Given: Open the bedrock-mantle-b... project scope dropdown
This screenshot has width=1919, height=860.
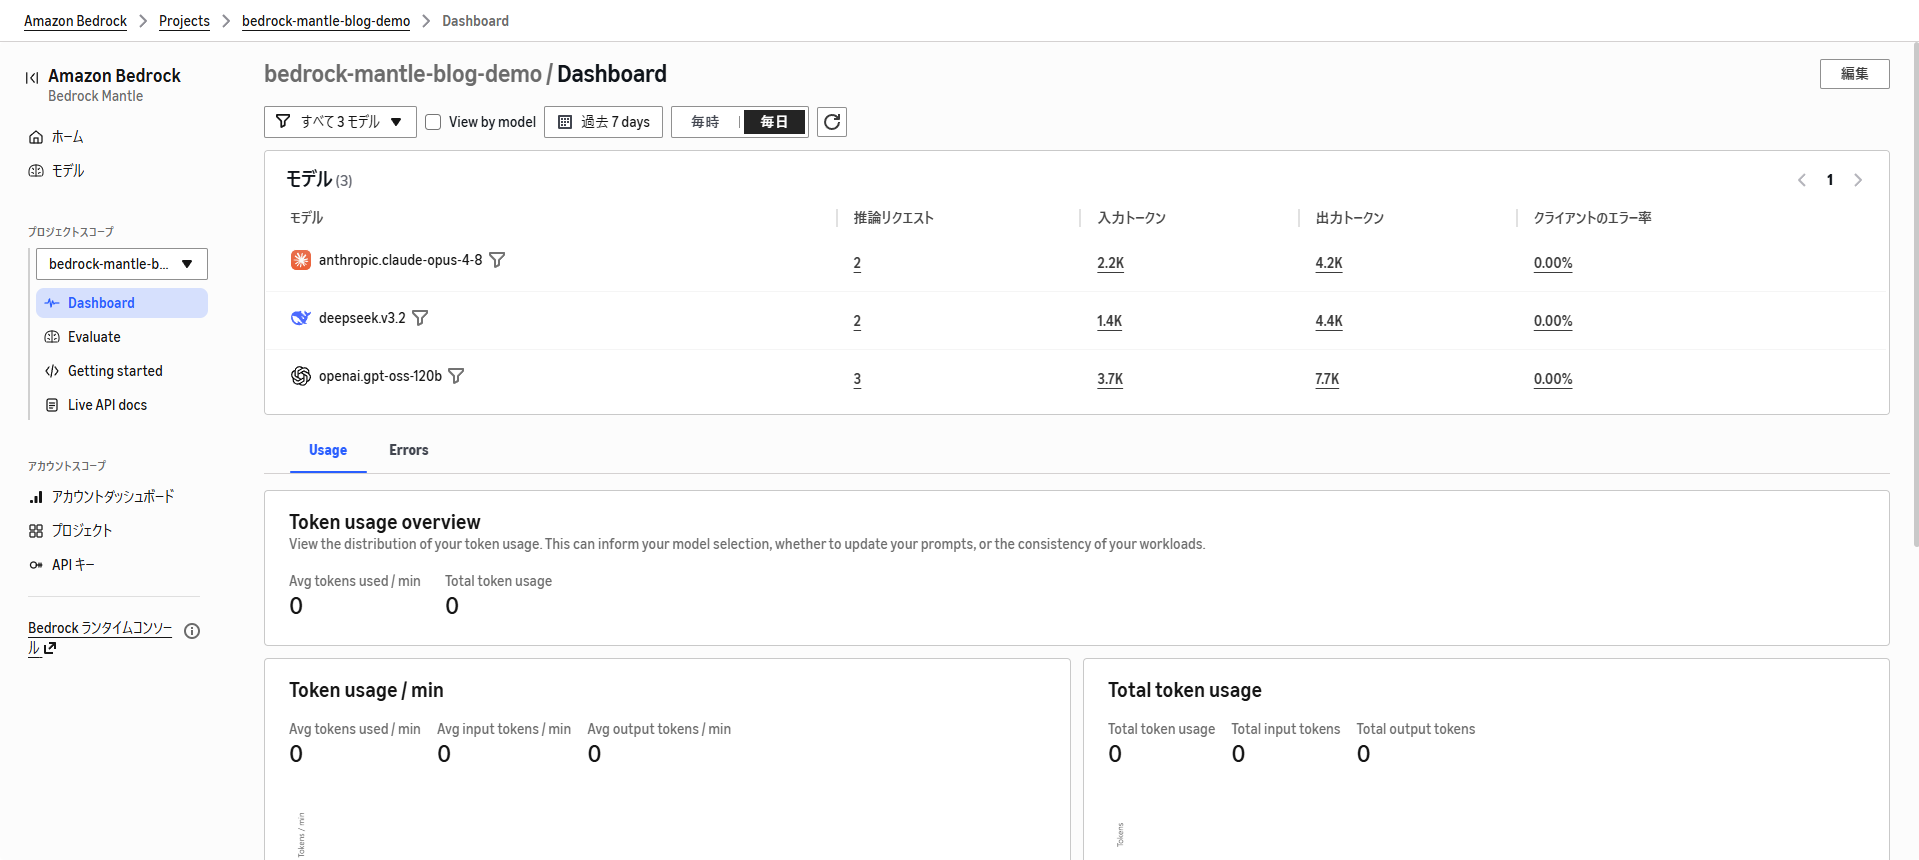Looking at the screenshot, I should pyautogui.click(x=122, y=264).
